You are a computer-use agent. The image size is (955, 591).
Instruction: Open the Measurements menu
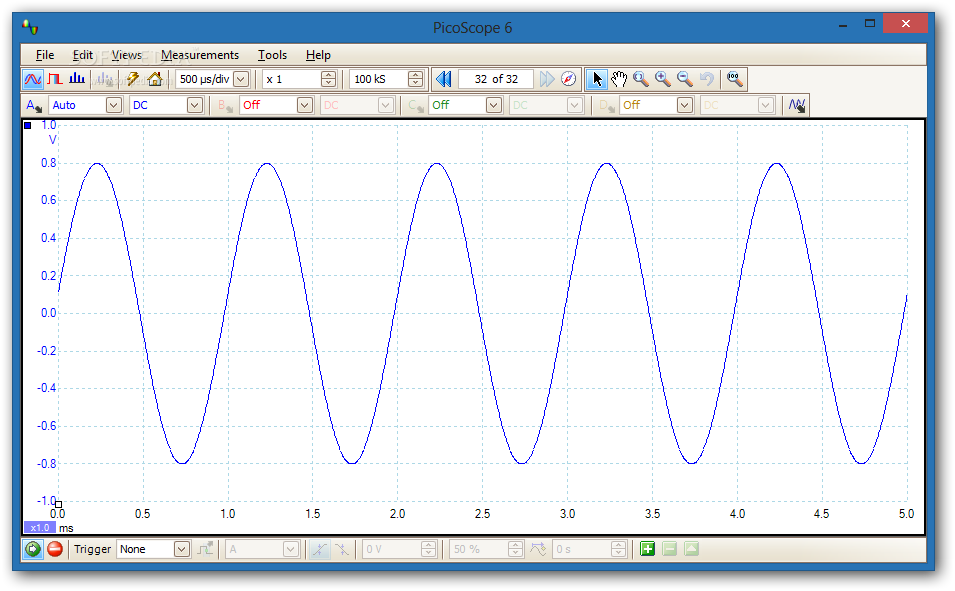pyautogui.click(x=200, y=55)
